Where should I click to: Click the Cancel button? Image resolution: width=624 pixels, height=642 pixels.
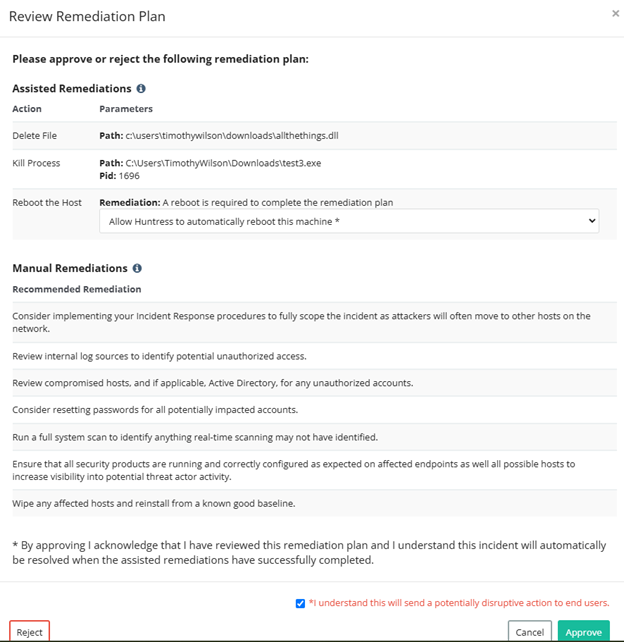(530, 632)
